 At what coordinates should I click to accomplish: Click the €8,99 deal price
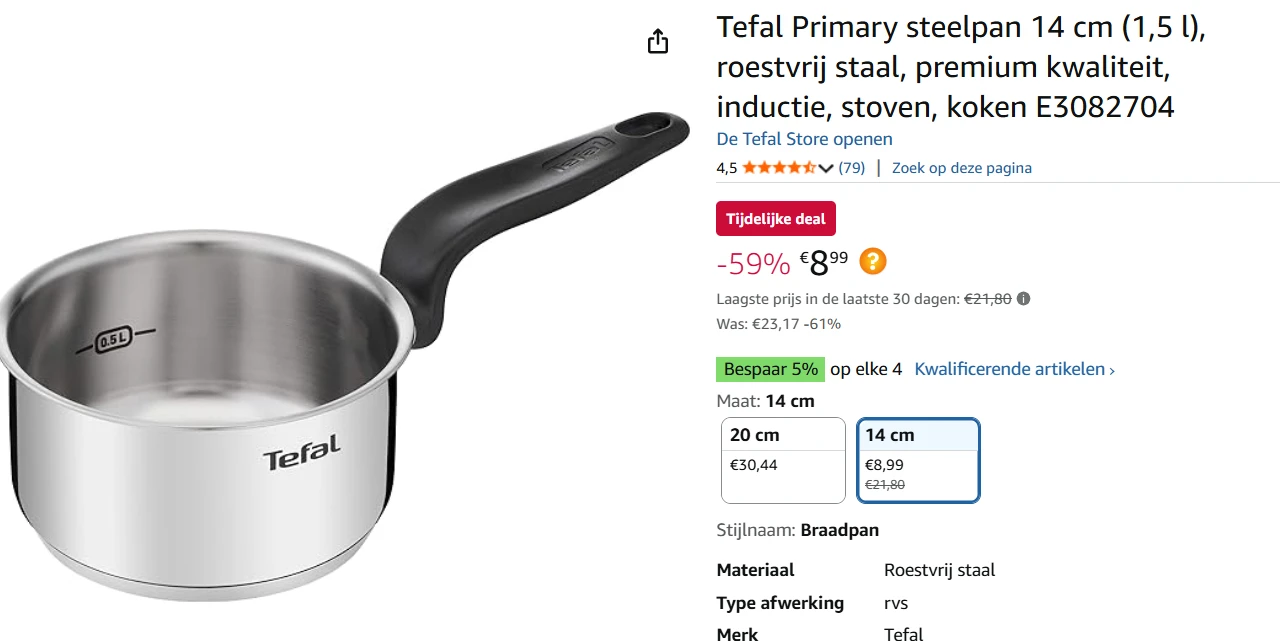(822, 261)
